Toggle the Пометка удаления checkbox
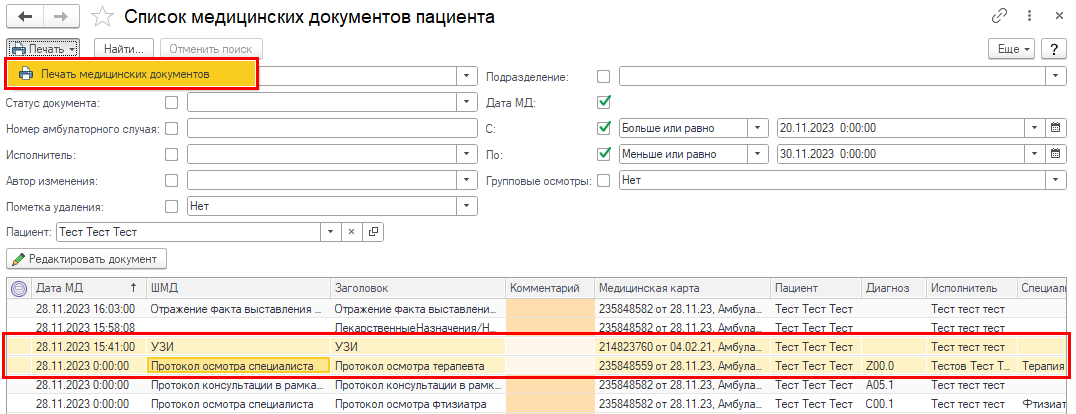 (172, 206)
